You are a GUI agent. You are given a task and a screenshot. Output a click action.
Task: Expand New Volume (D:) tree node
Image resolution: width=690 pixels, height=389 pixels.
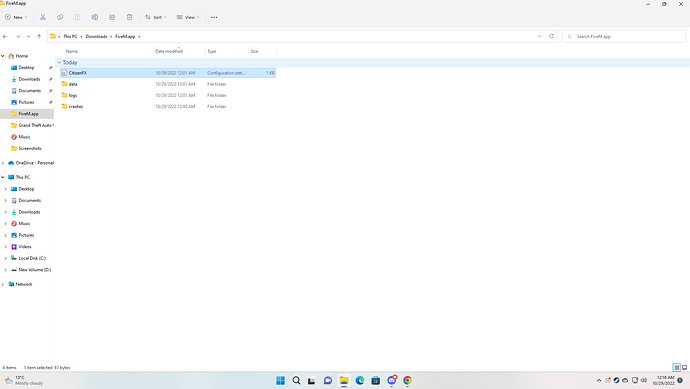point(6,270)
